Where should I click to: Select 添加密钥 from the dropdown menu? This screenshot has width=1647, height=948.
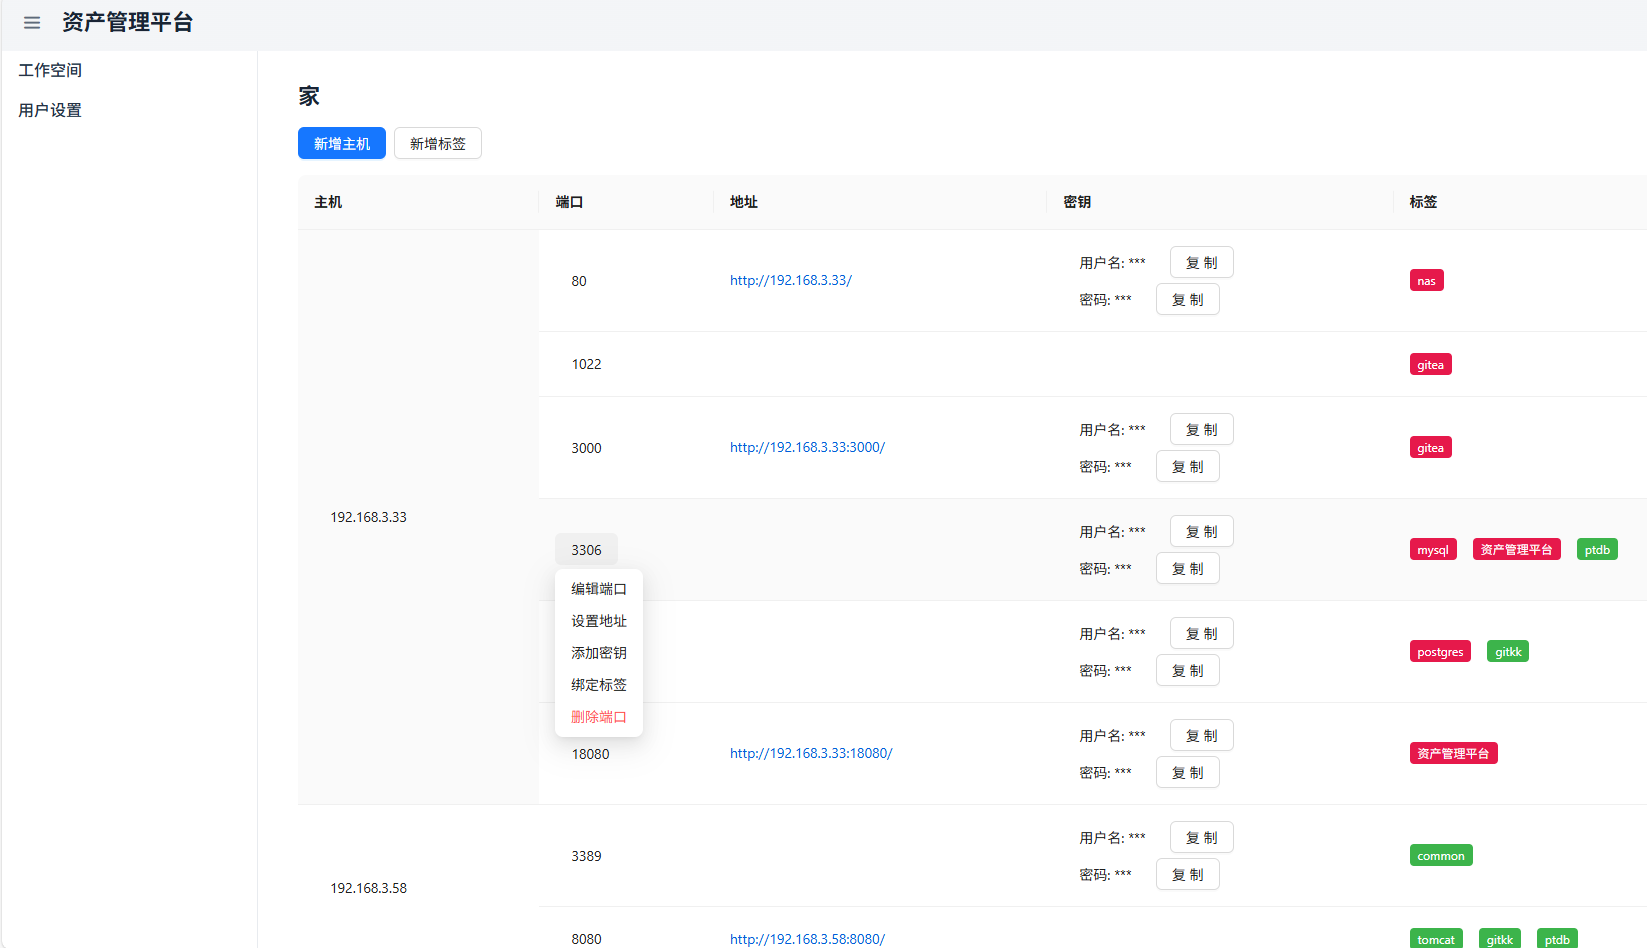598,653
